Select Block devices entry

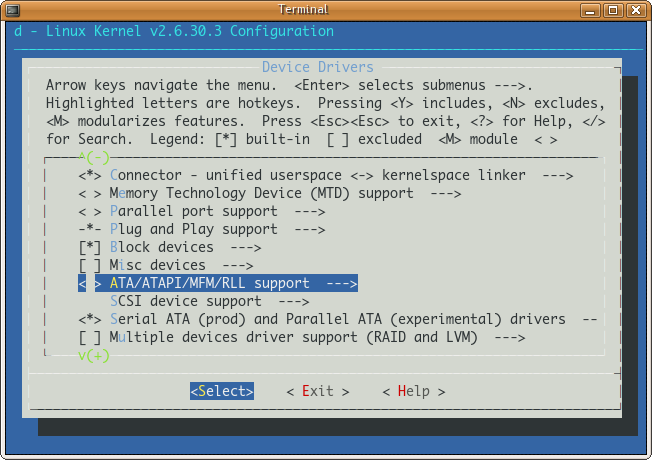tap(170, 247)
